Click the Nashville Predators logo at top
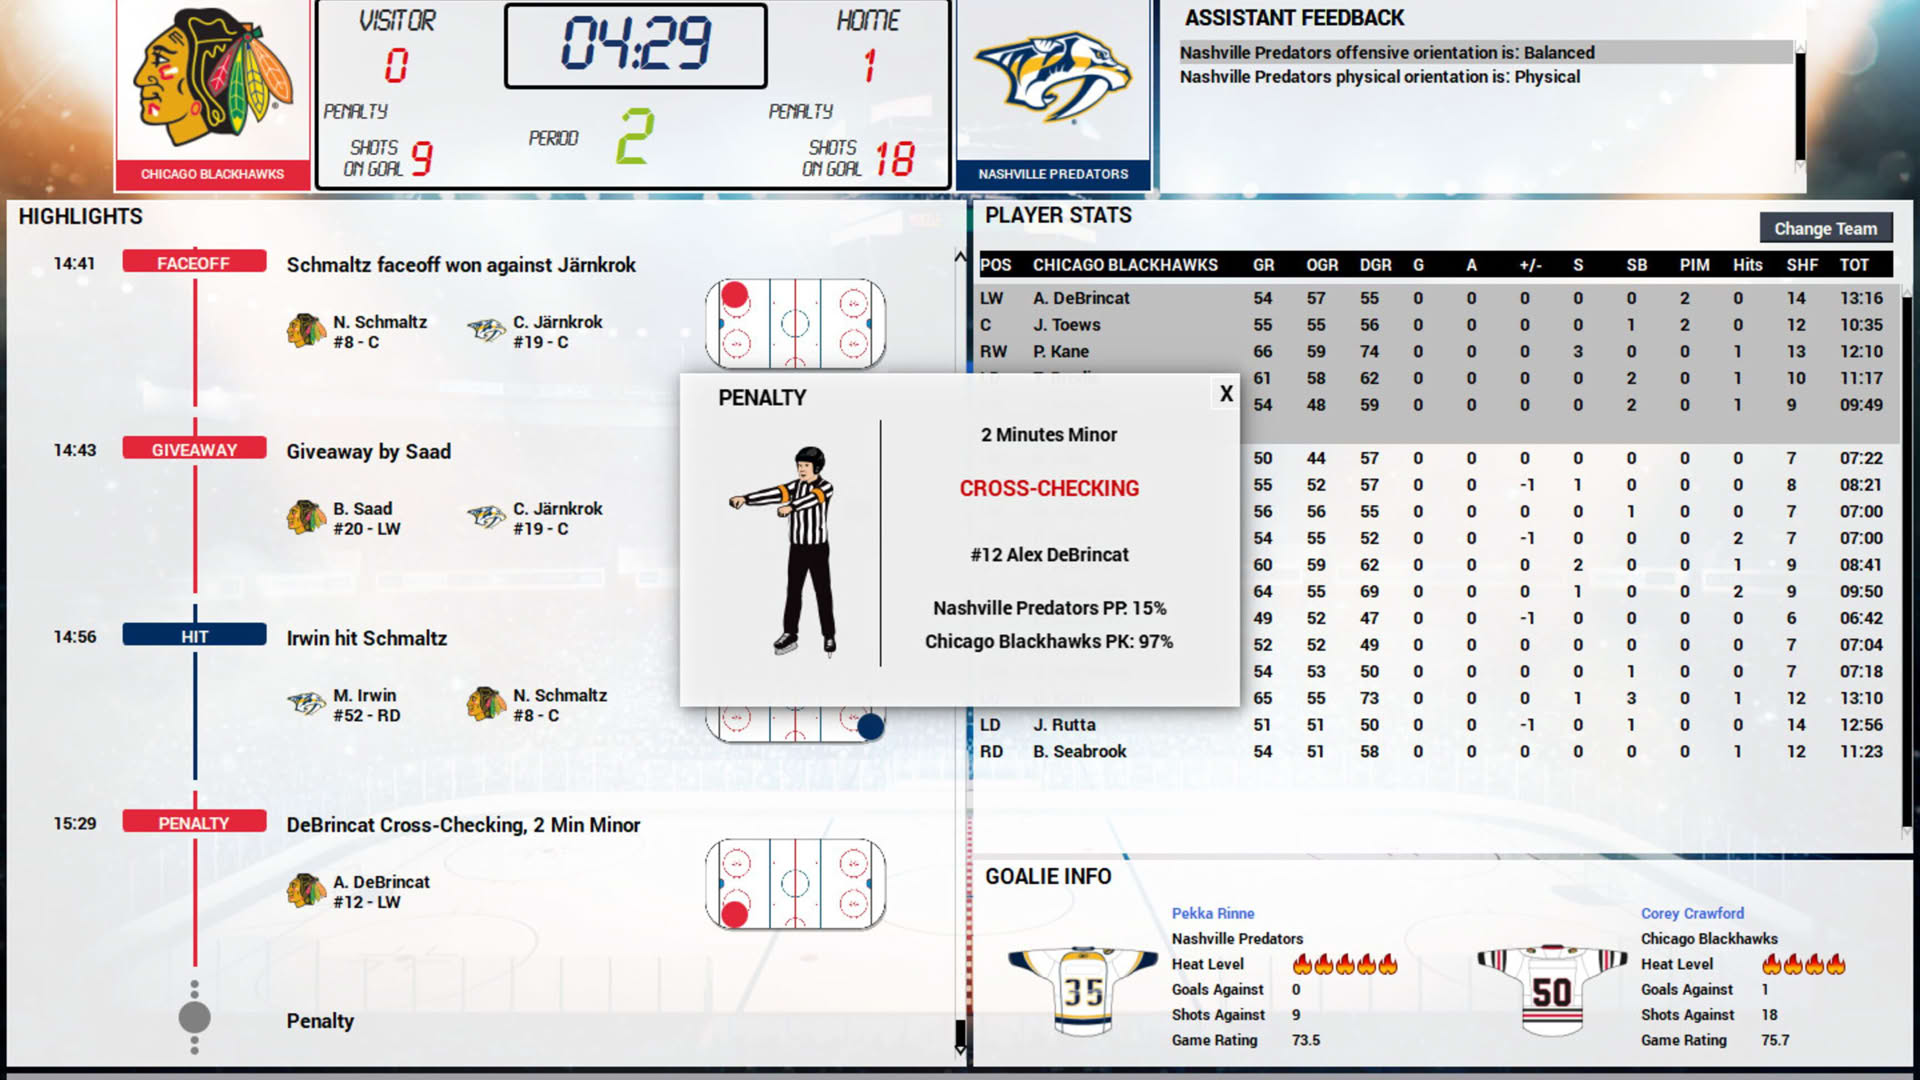1920x1080 pixels. point(1053,77)
